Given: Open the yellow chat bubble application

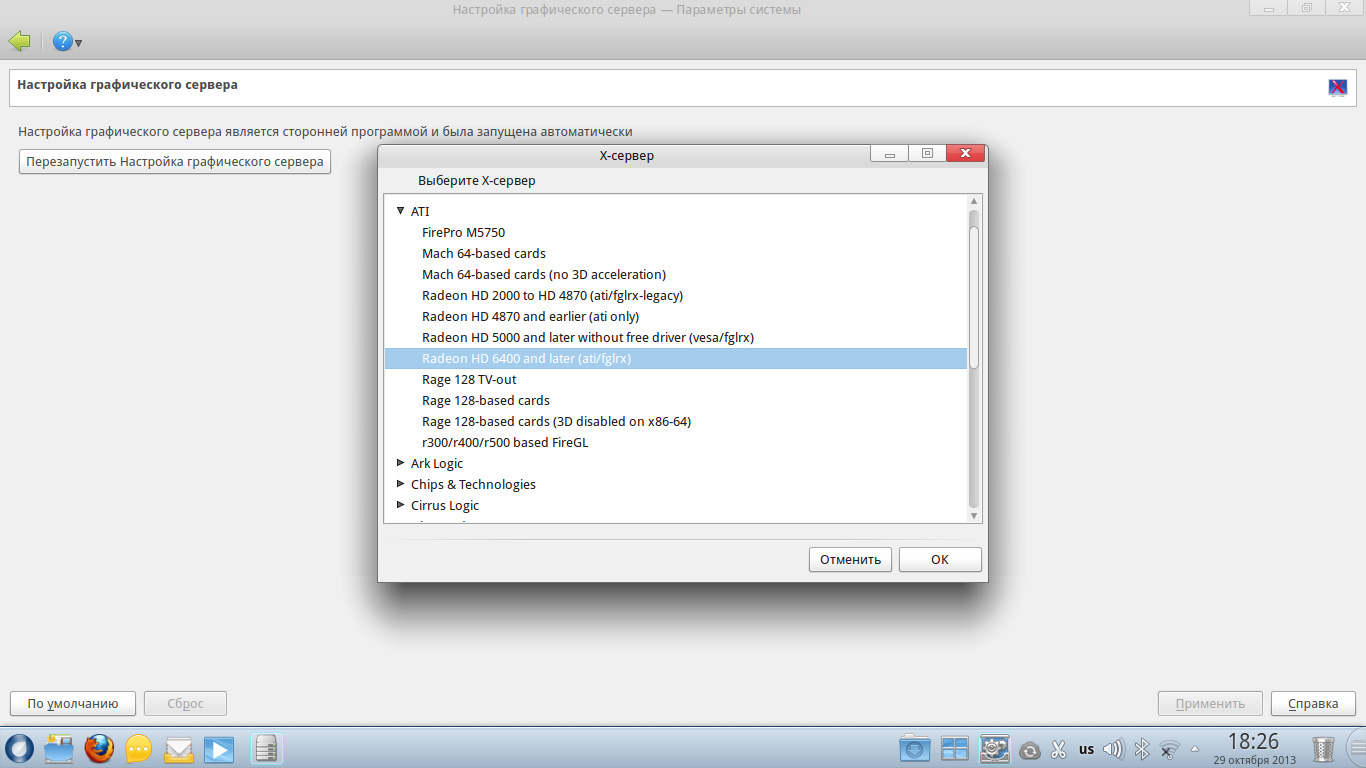Looking at the screenshot, I should [x=138, y=748].
